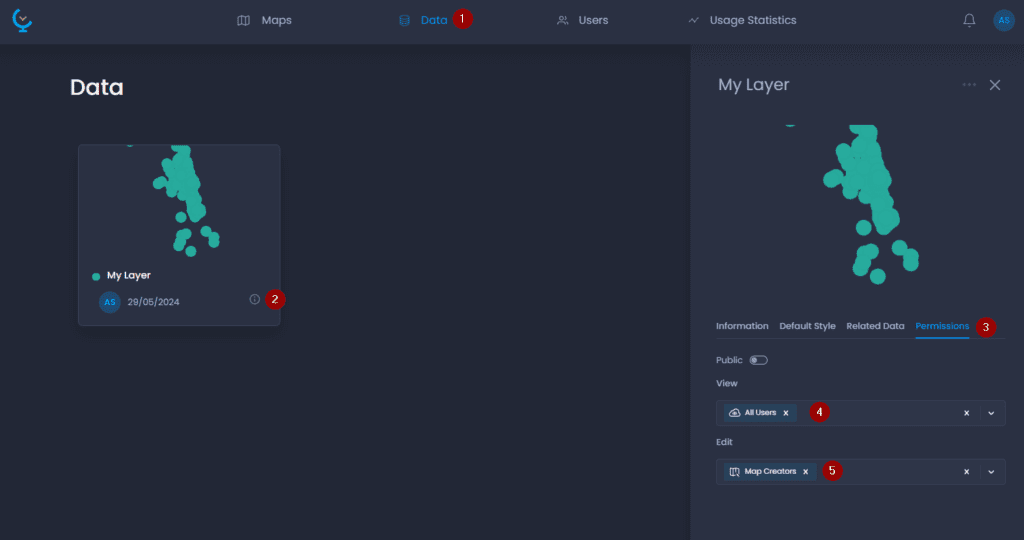Click the info icon on My Layer card
The image size is (1024, 540).
pyautogui.click(x=255, y=299)
